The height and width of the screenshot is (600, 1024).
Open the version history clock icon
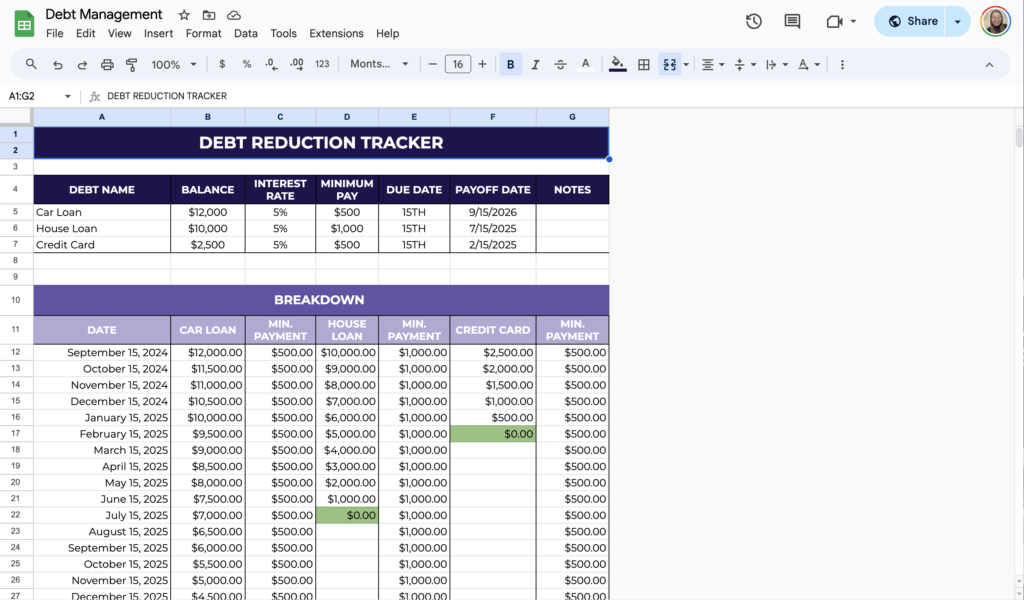coord(754,21)
